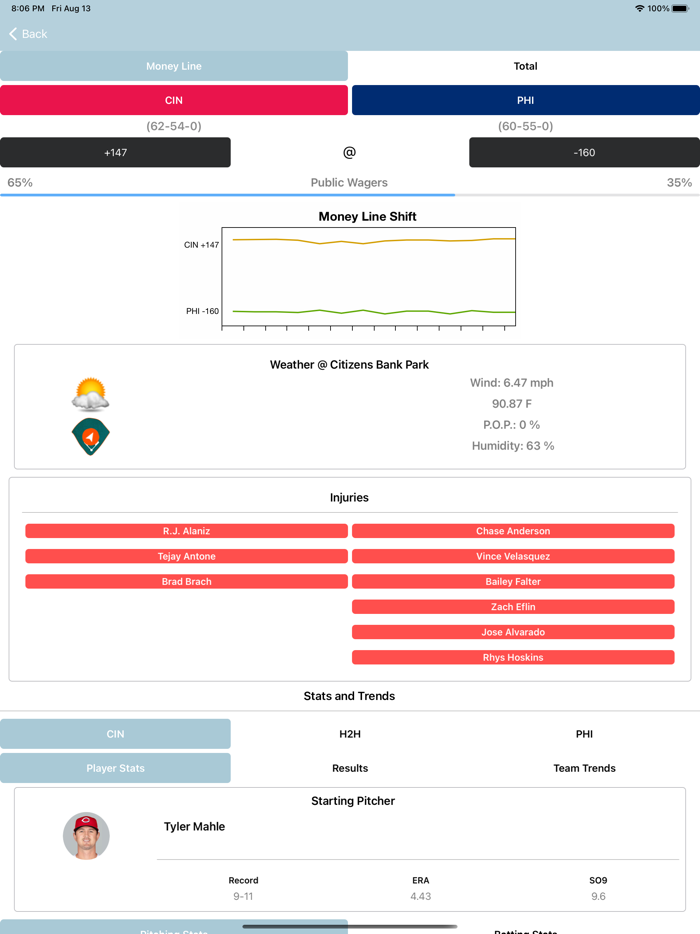This screenshot has width=700, height=934.
Task: Tap the 4.43 ERA value
Action: pyautogui.click(x=421, y=896)
